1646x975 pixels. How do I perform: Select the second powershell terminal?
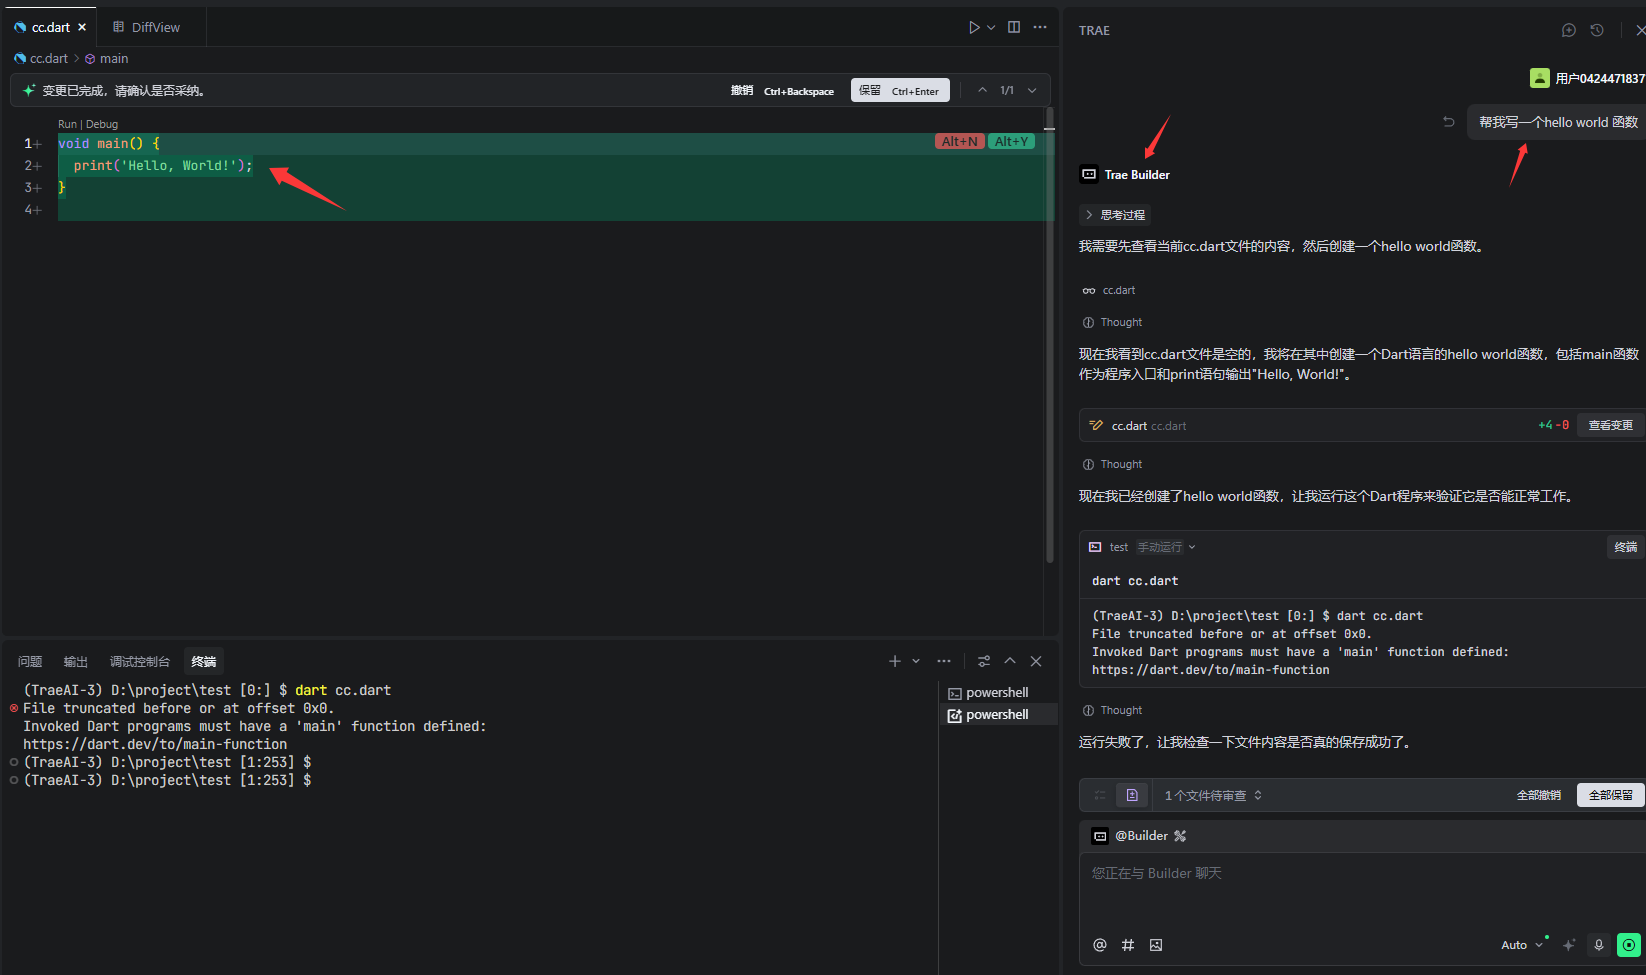click(997, 714)
